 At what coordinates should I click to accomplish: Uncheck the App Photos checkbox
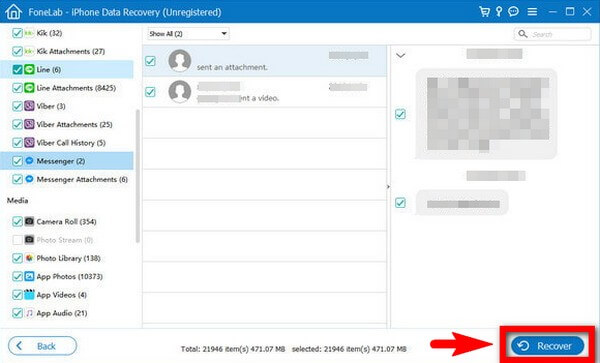17,276
